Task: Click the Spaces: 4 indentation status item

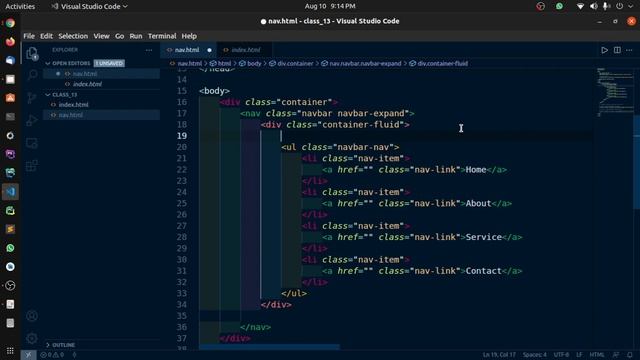Action: coord(535,355)
